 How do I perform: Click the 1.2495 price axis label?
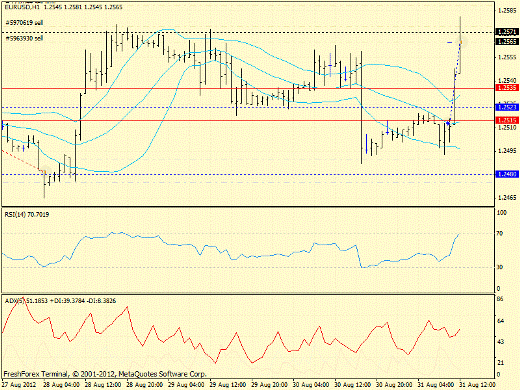pos(507,151)
